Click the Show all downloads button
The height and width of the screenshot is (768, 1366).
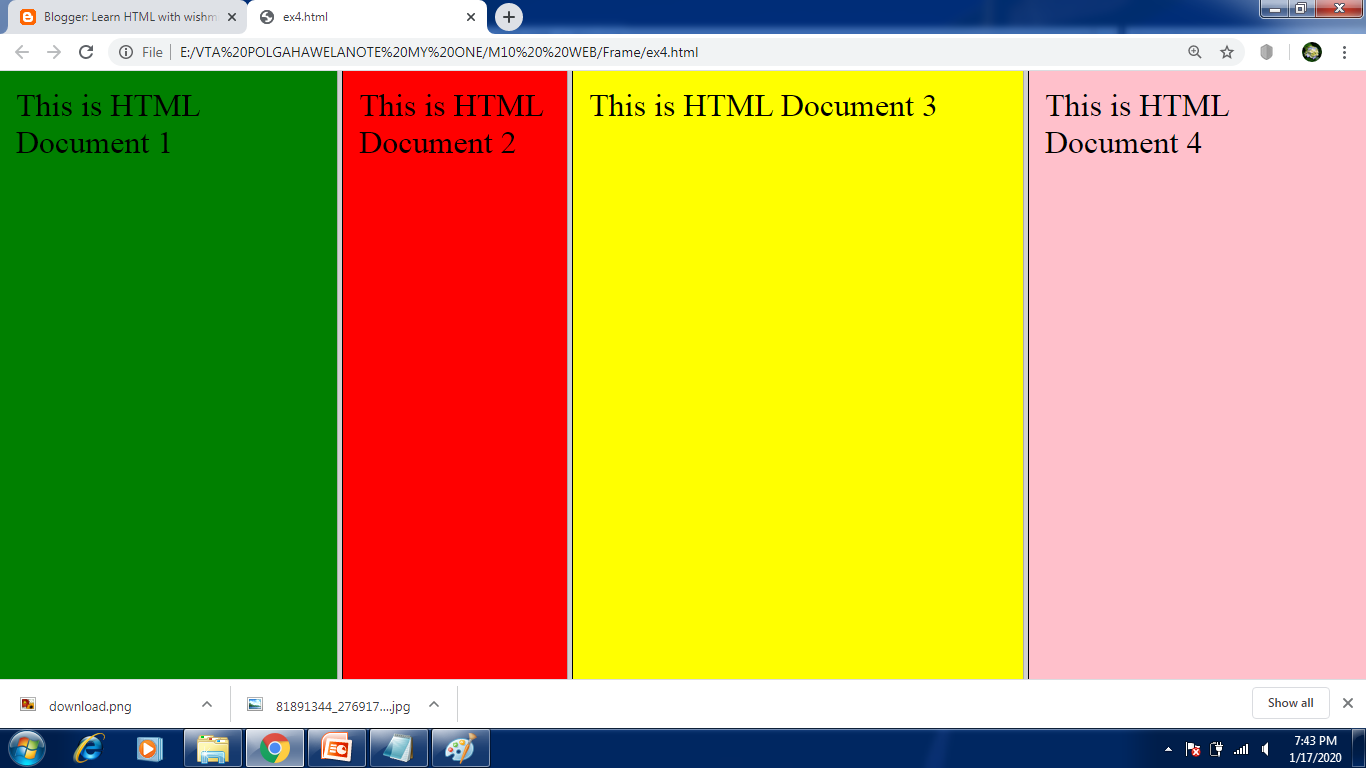tap(1290, 702)
